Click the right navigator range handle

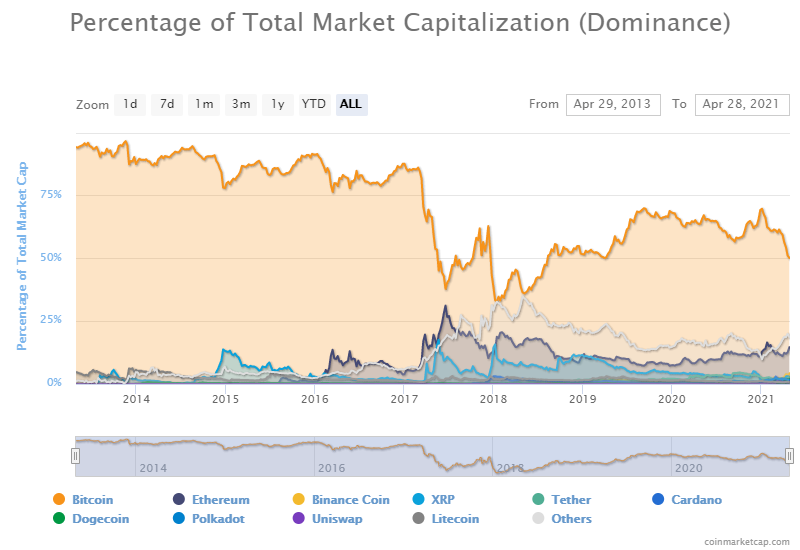pyautogui.click(x=789, y=456)
